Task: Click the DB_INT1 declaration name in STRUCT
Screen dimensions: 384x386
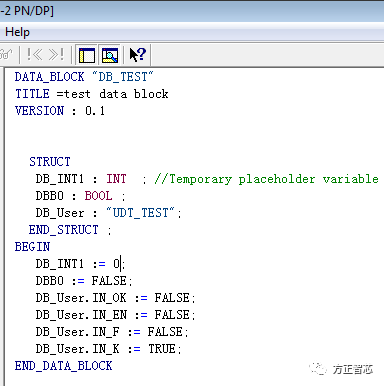Action: click(60, 179)
